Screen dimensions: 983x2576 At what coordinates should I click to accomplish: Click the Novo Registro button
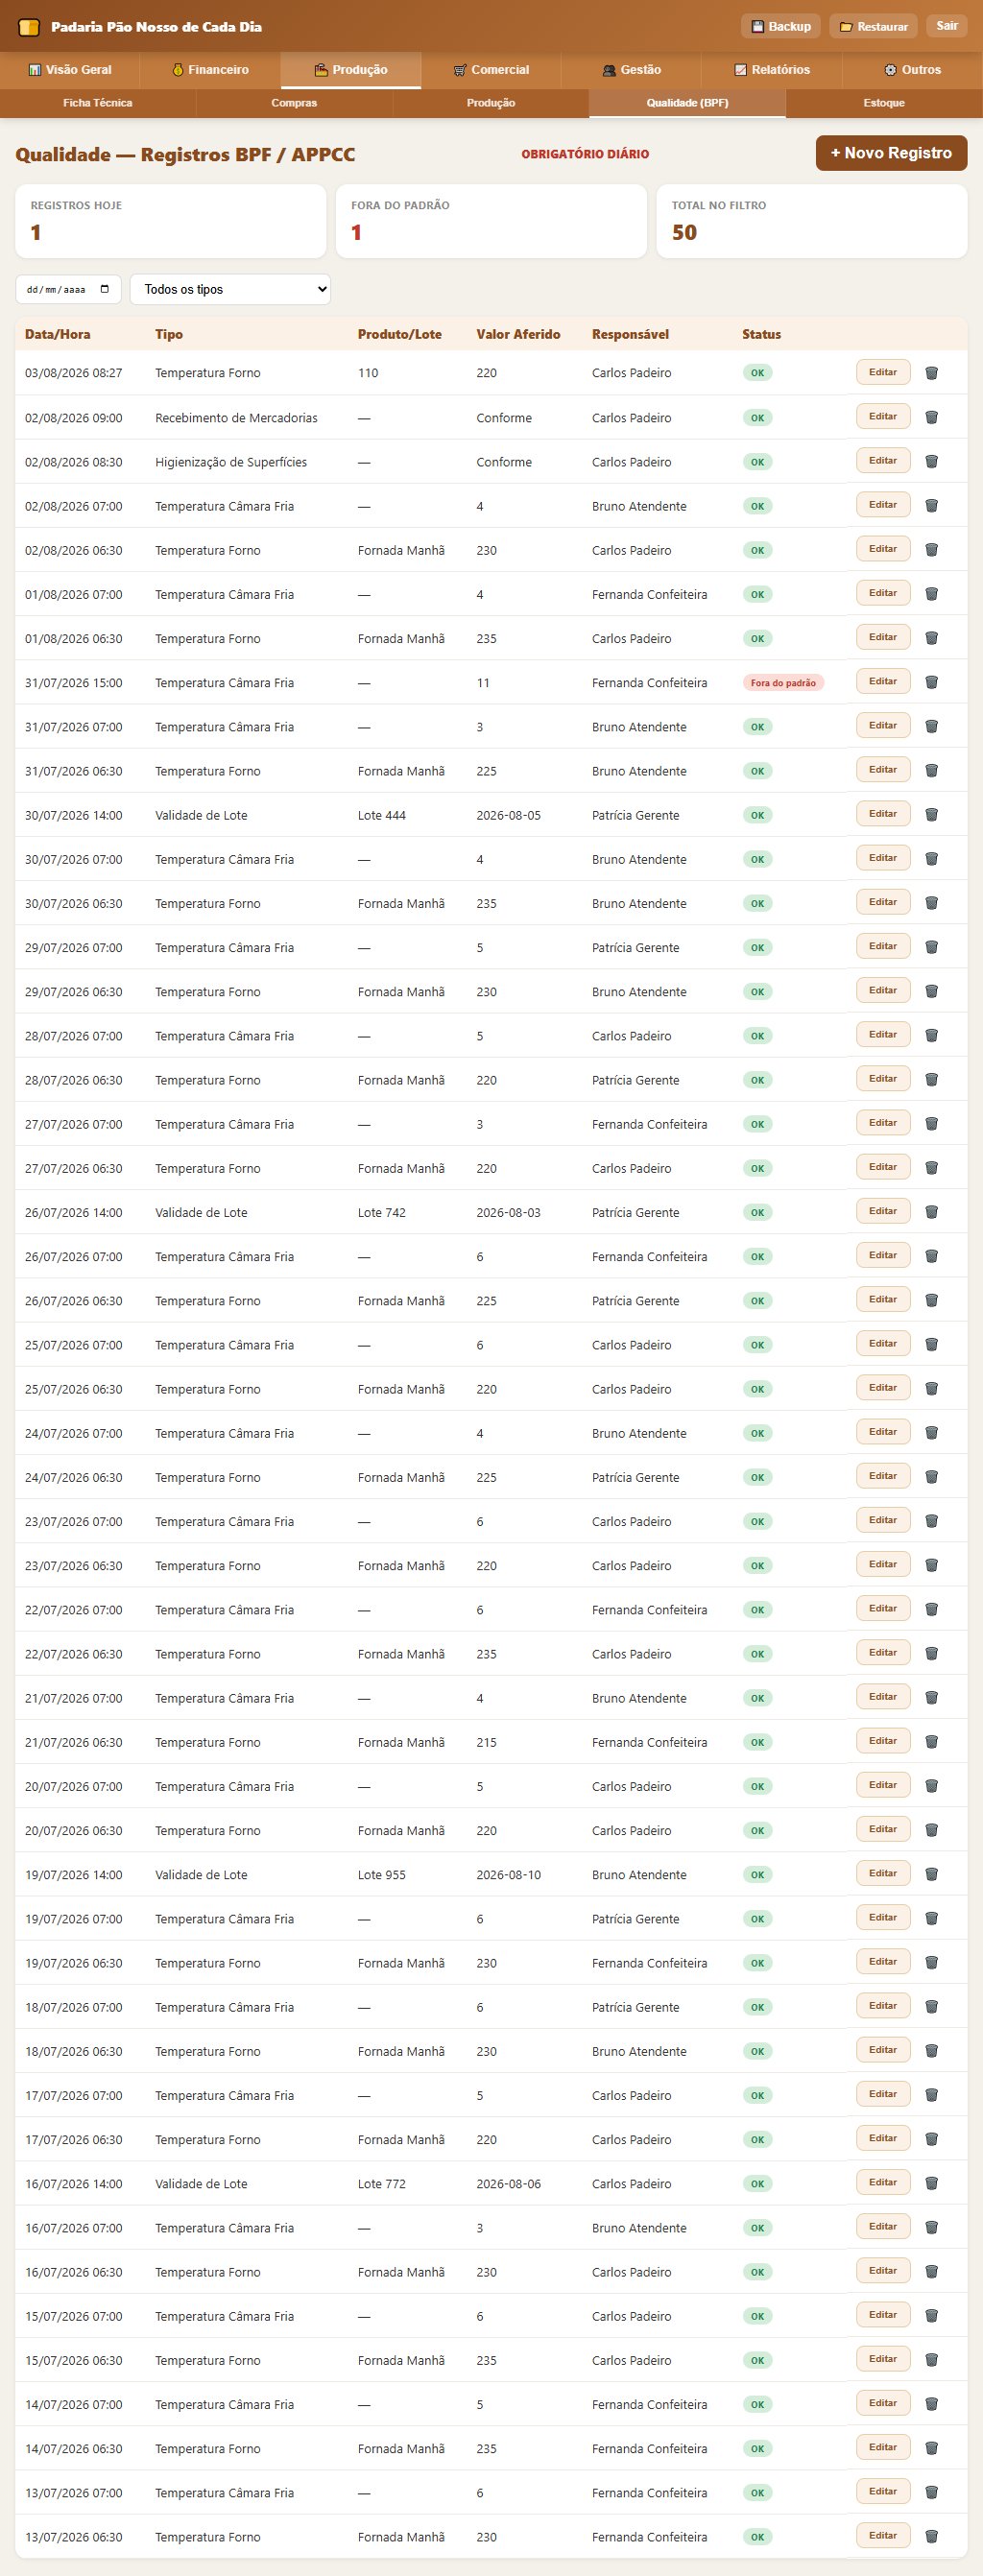tap(891, 153)
